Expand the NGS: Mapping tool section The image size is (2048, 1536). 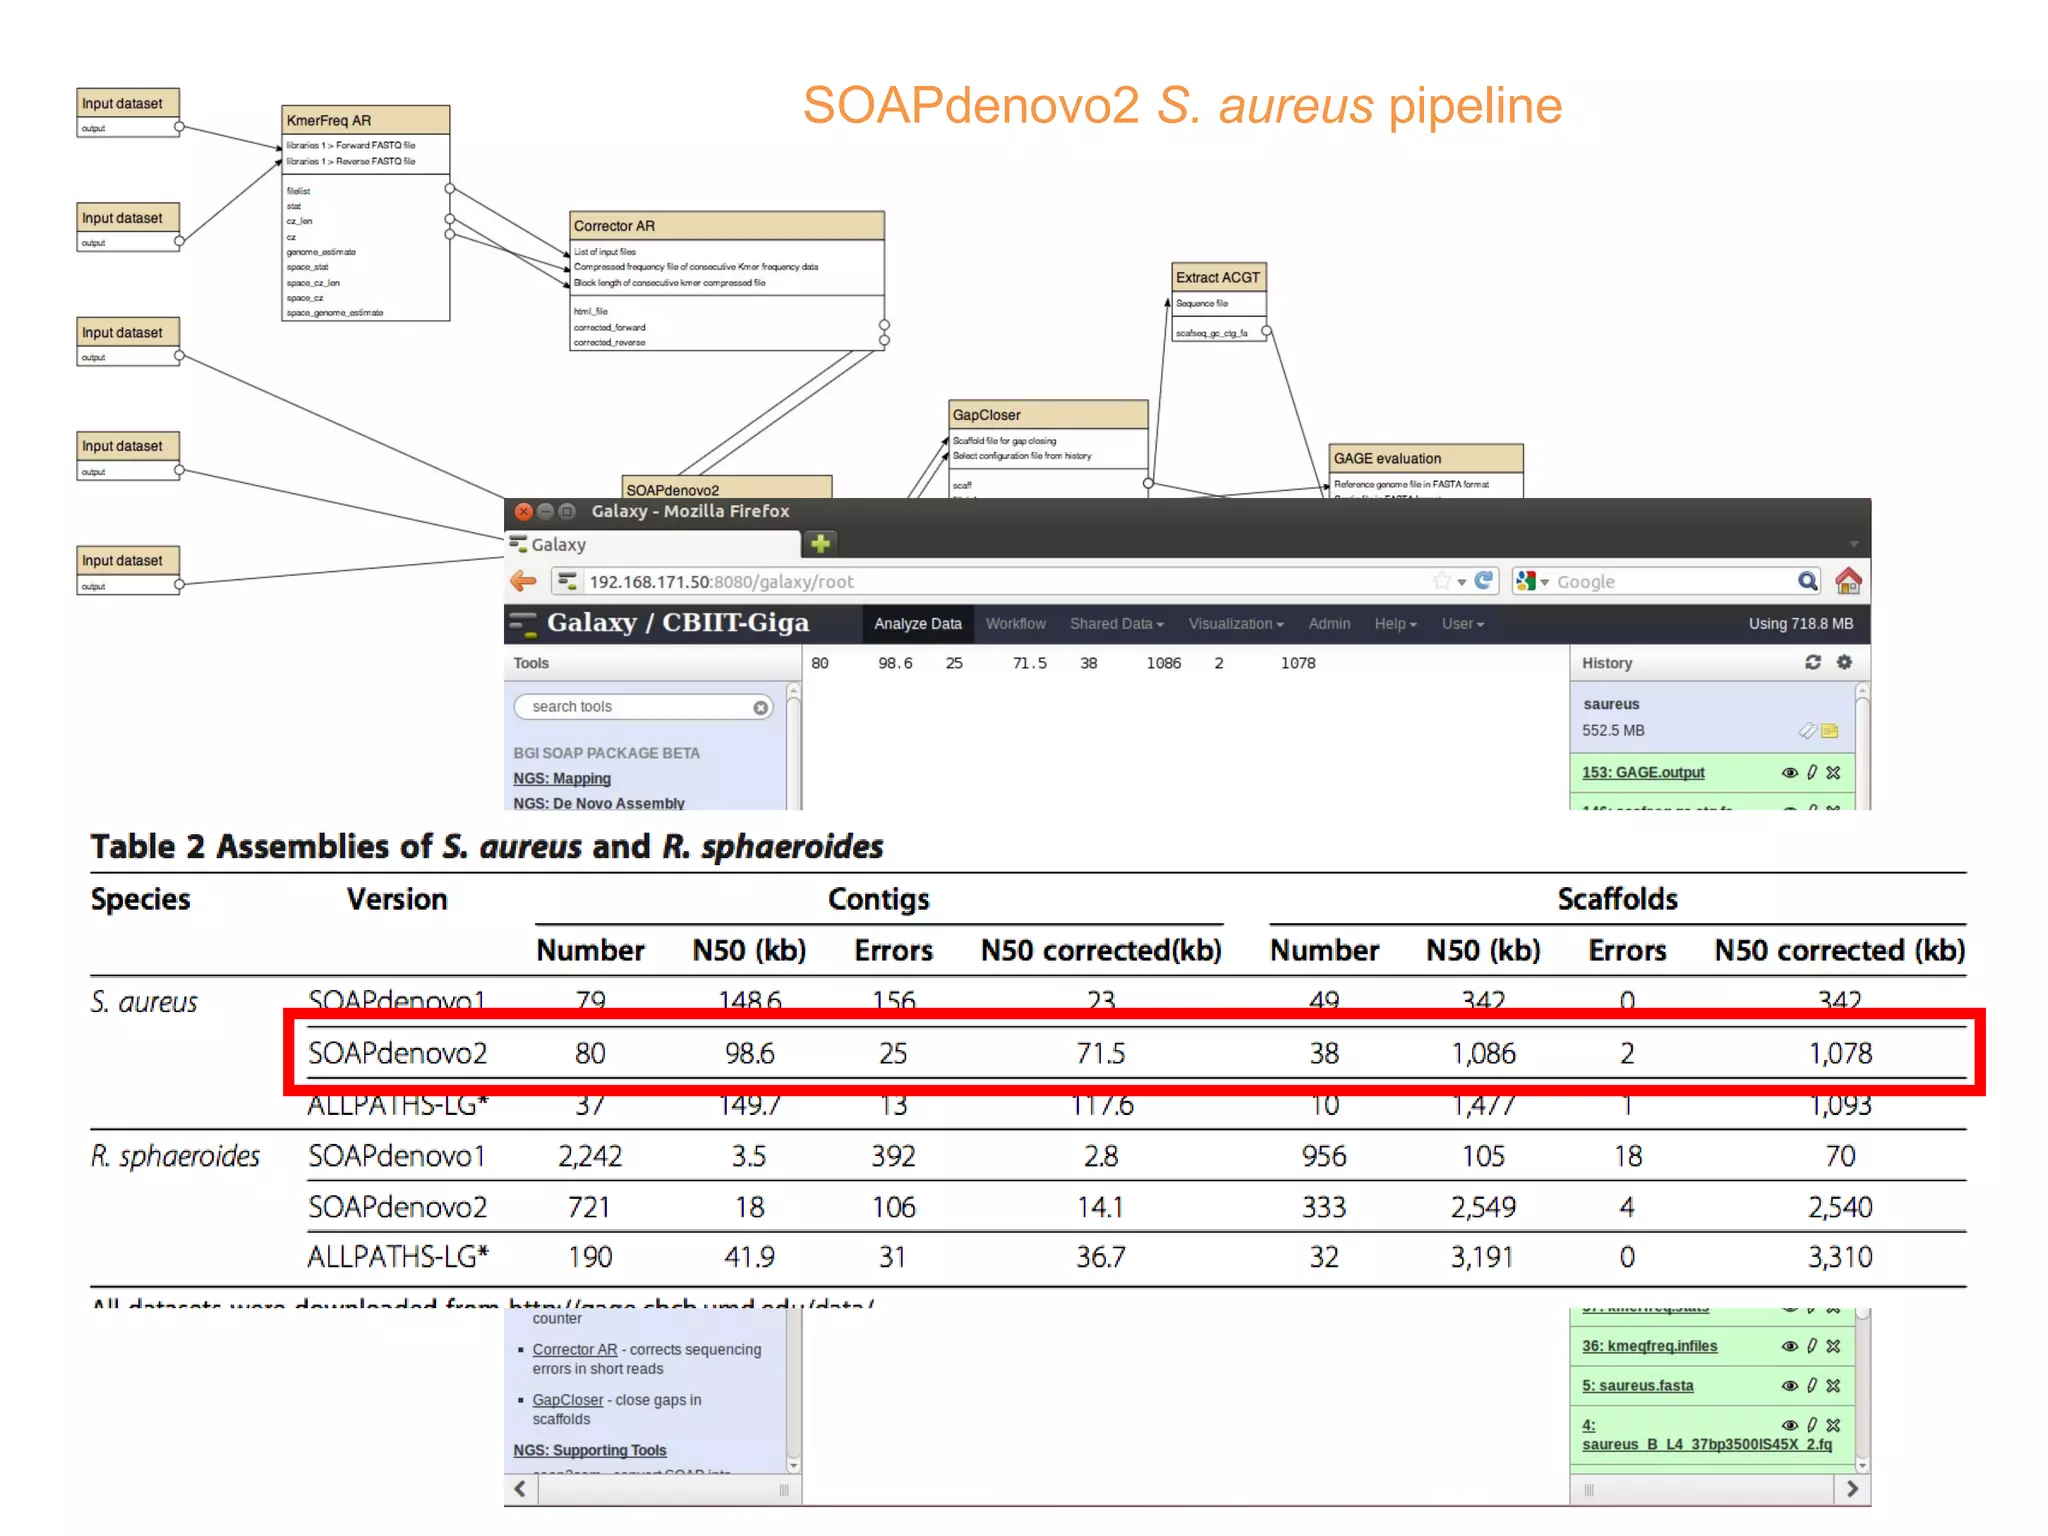[562, 778]
